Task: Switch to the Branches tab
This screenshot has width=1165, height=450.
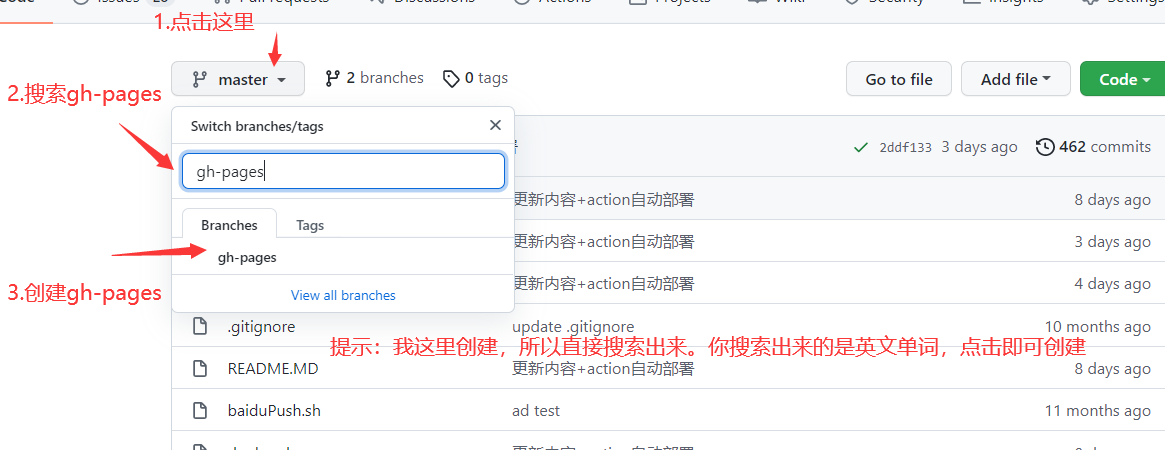Action: [x=229, y=225]
